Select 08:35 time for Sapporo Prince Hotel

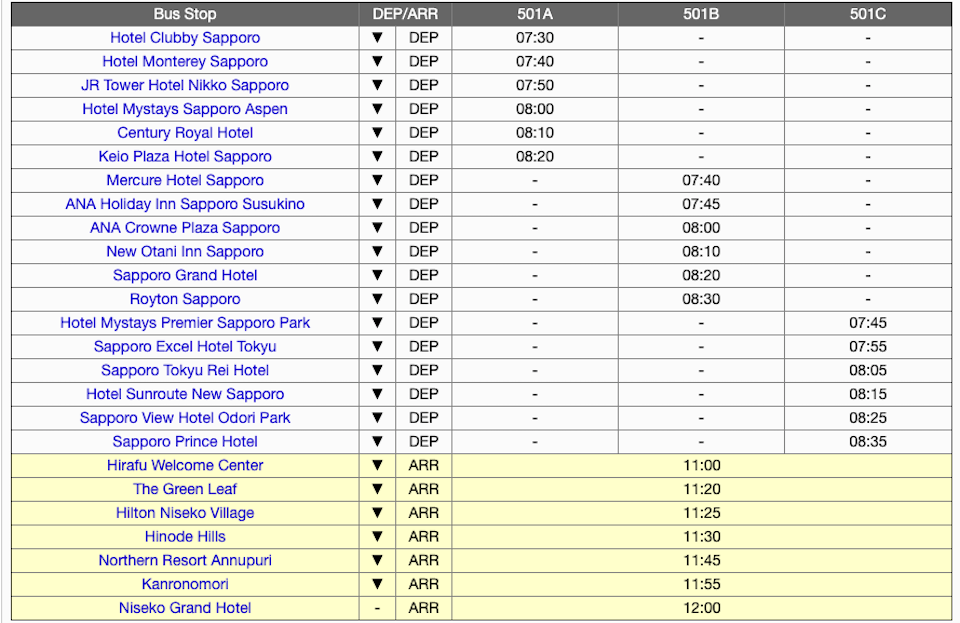(x=868, y=442)
